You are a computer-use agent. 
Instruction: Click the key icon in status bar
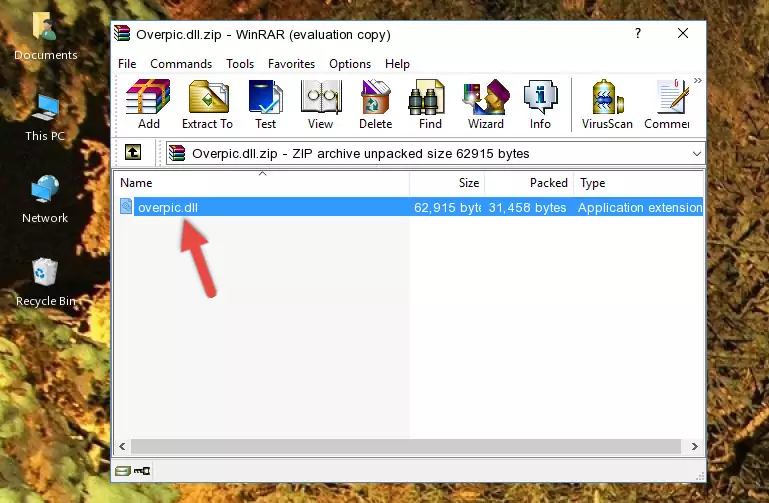(x=142, y=471)
